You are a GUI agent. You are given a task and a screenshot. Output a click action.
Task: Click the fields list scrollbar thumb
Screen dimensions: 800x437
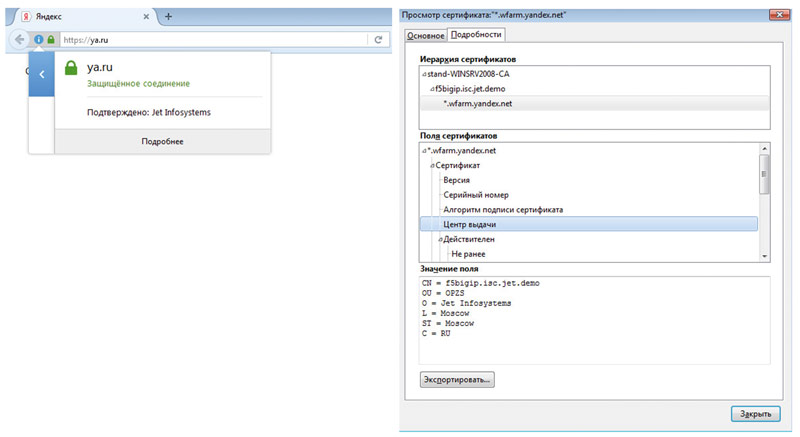coord(764,174)
